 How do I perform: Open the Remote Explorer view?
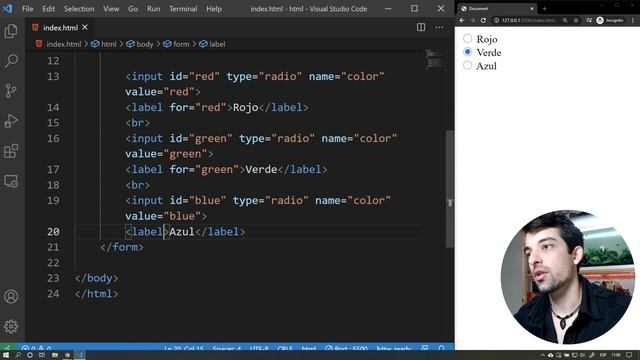tap(11, 181)
